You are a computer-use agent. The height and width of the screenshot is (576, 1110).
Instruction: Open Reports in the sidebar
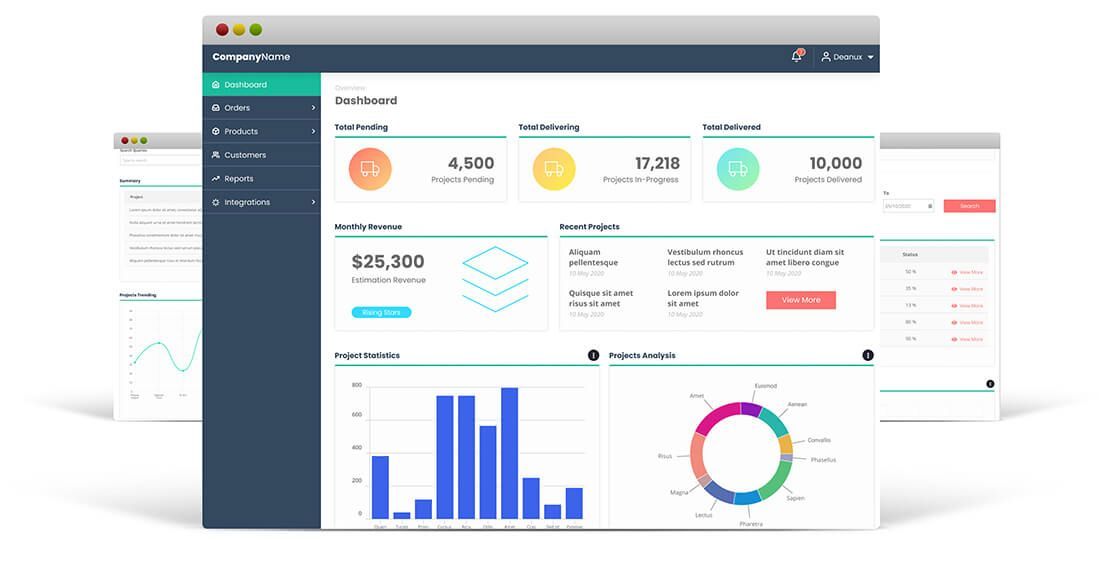pos(261,178)
